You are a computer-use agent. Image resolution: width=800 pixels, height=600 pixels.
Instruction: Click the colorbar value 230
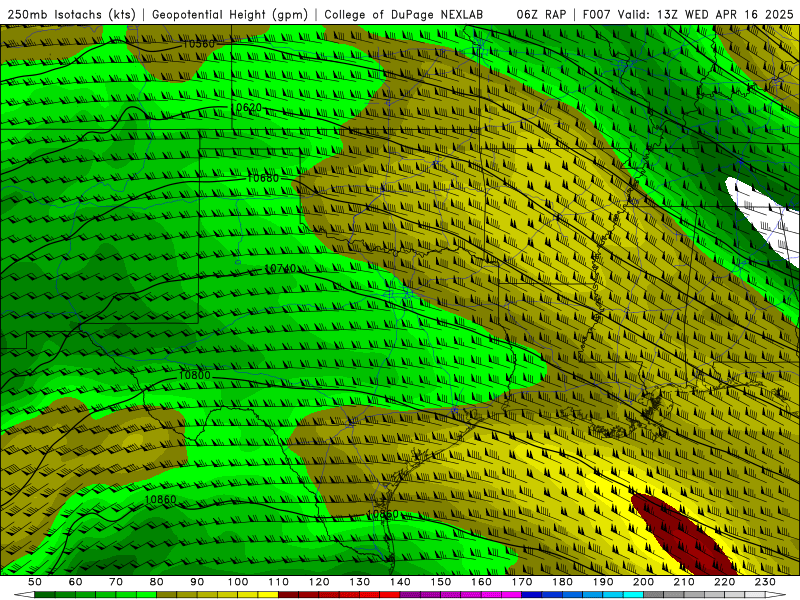click(x=765, y=582)
